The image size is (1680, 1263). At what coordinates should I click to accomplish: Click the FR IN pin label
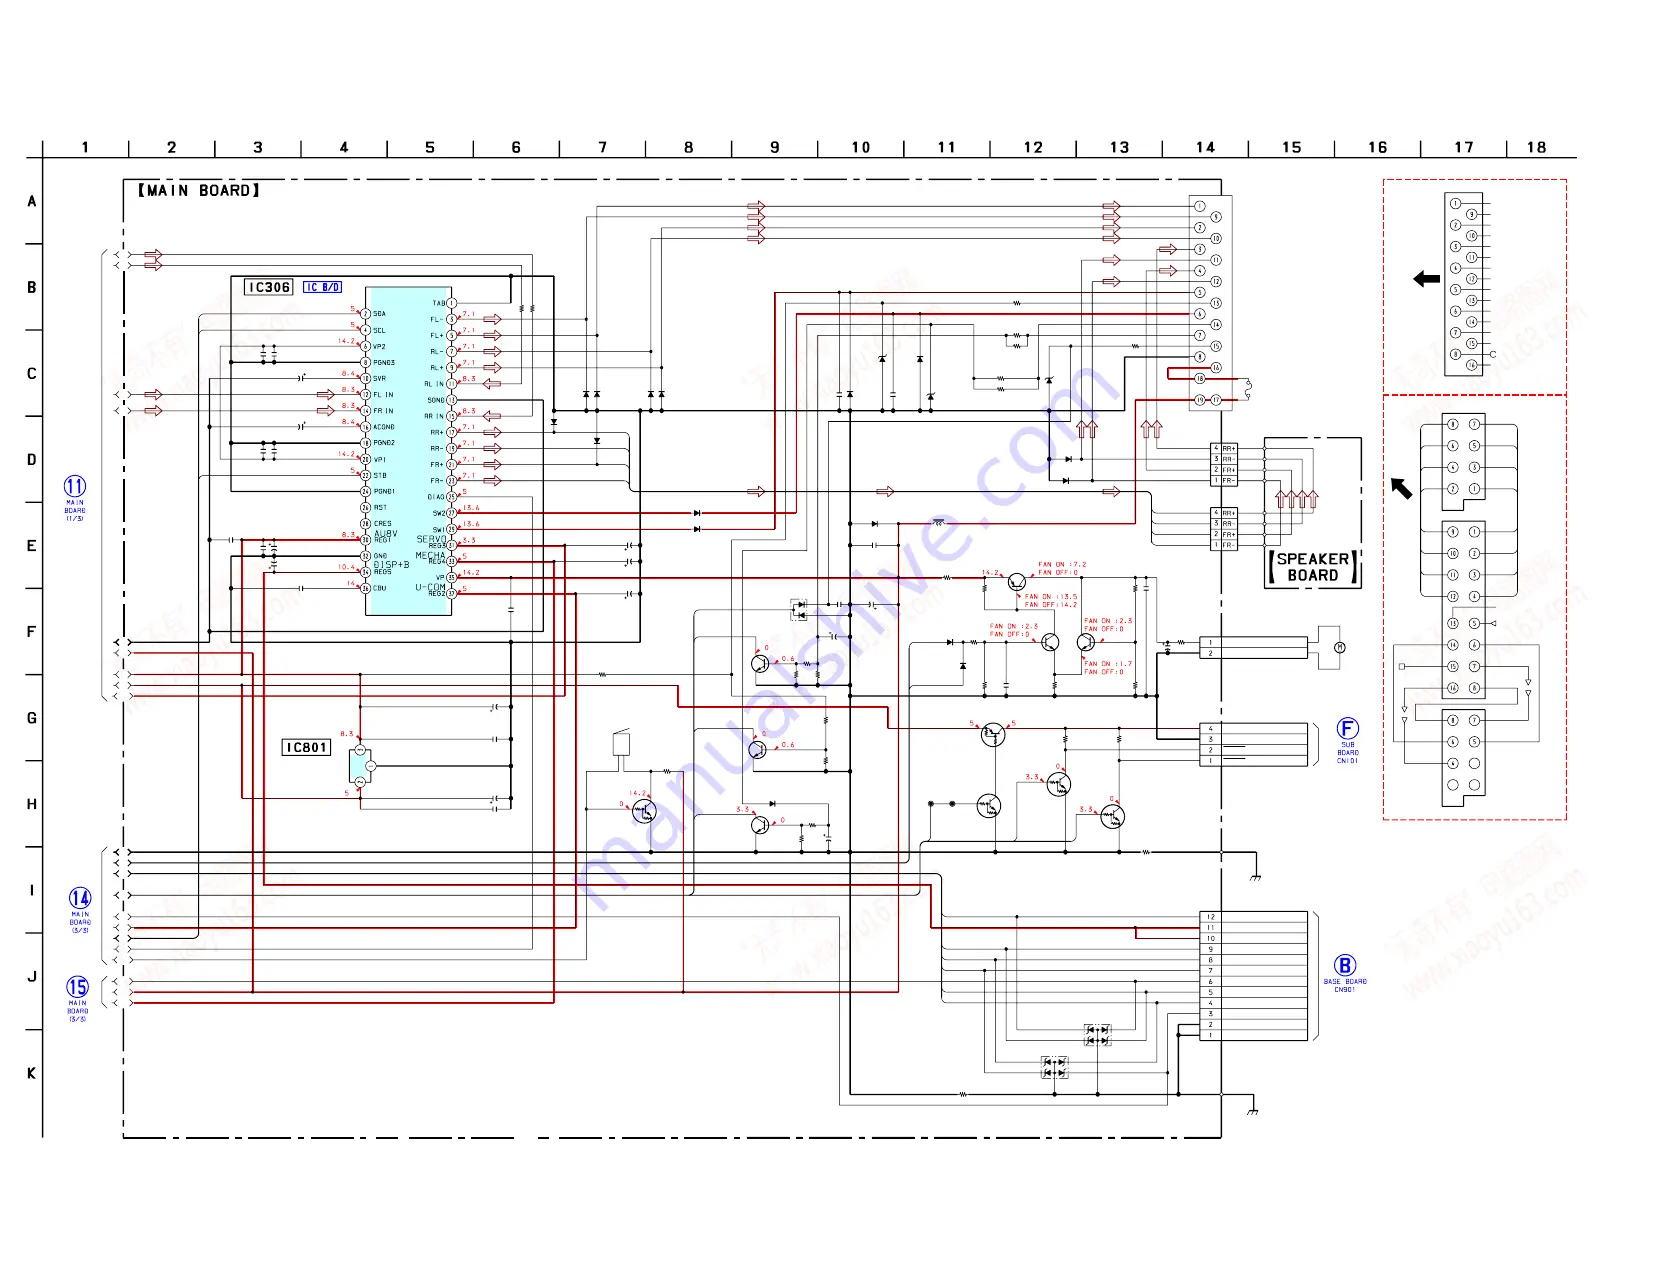[x=384, y=411]
